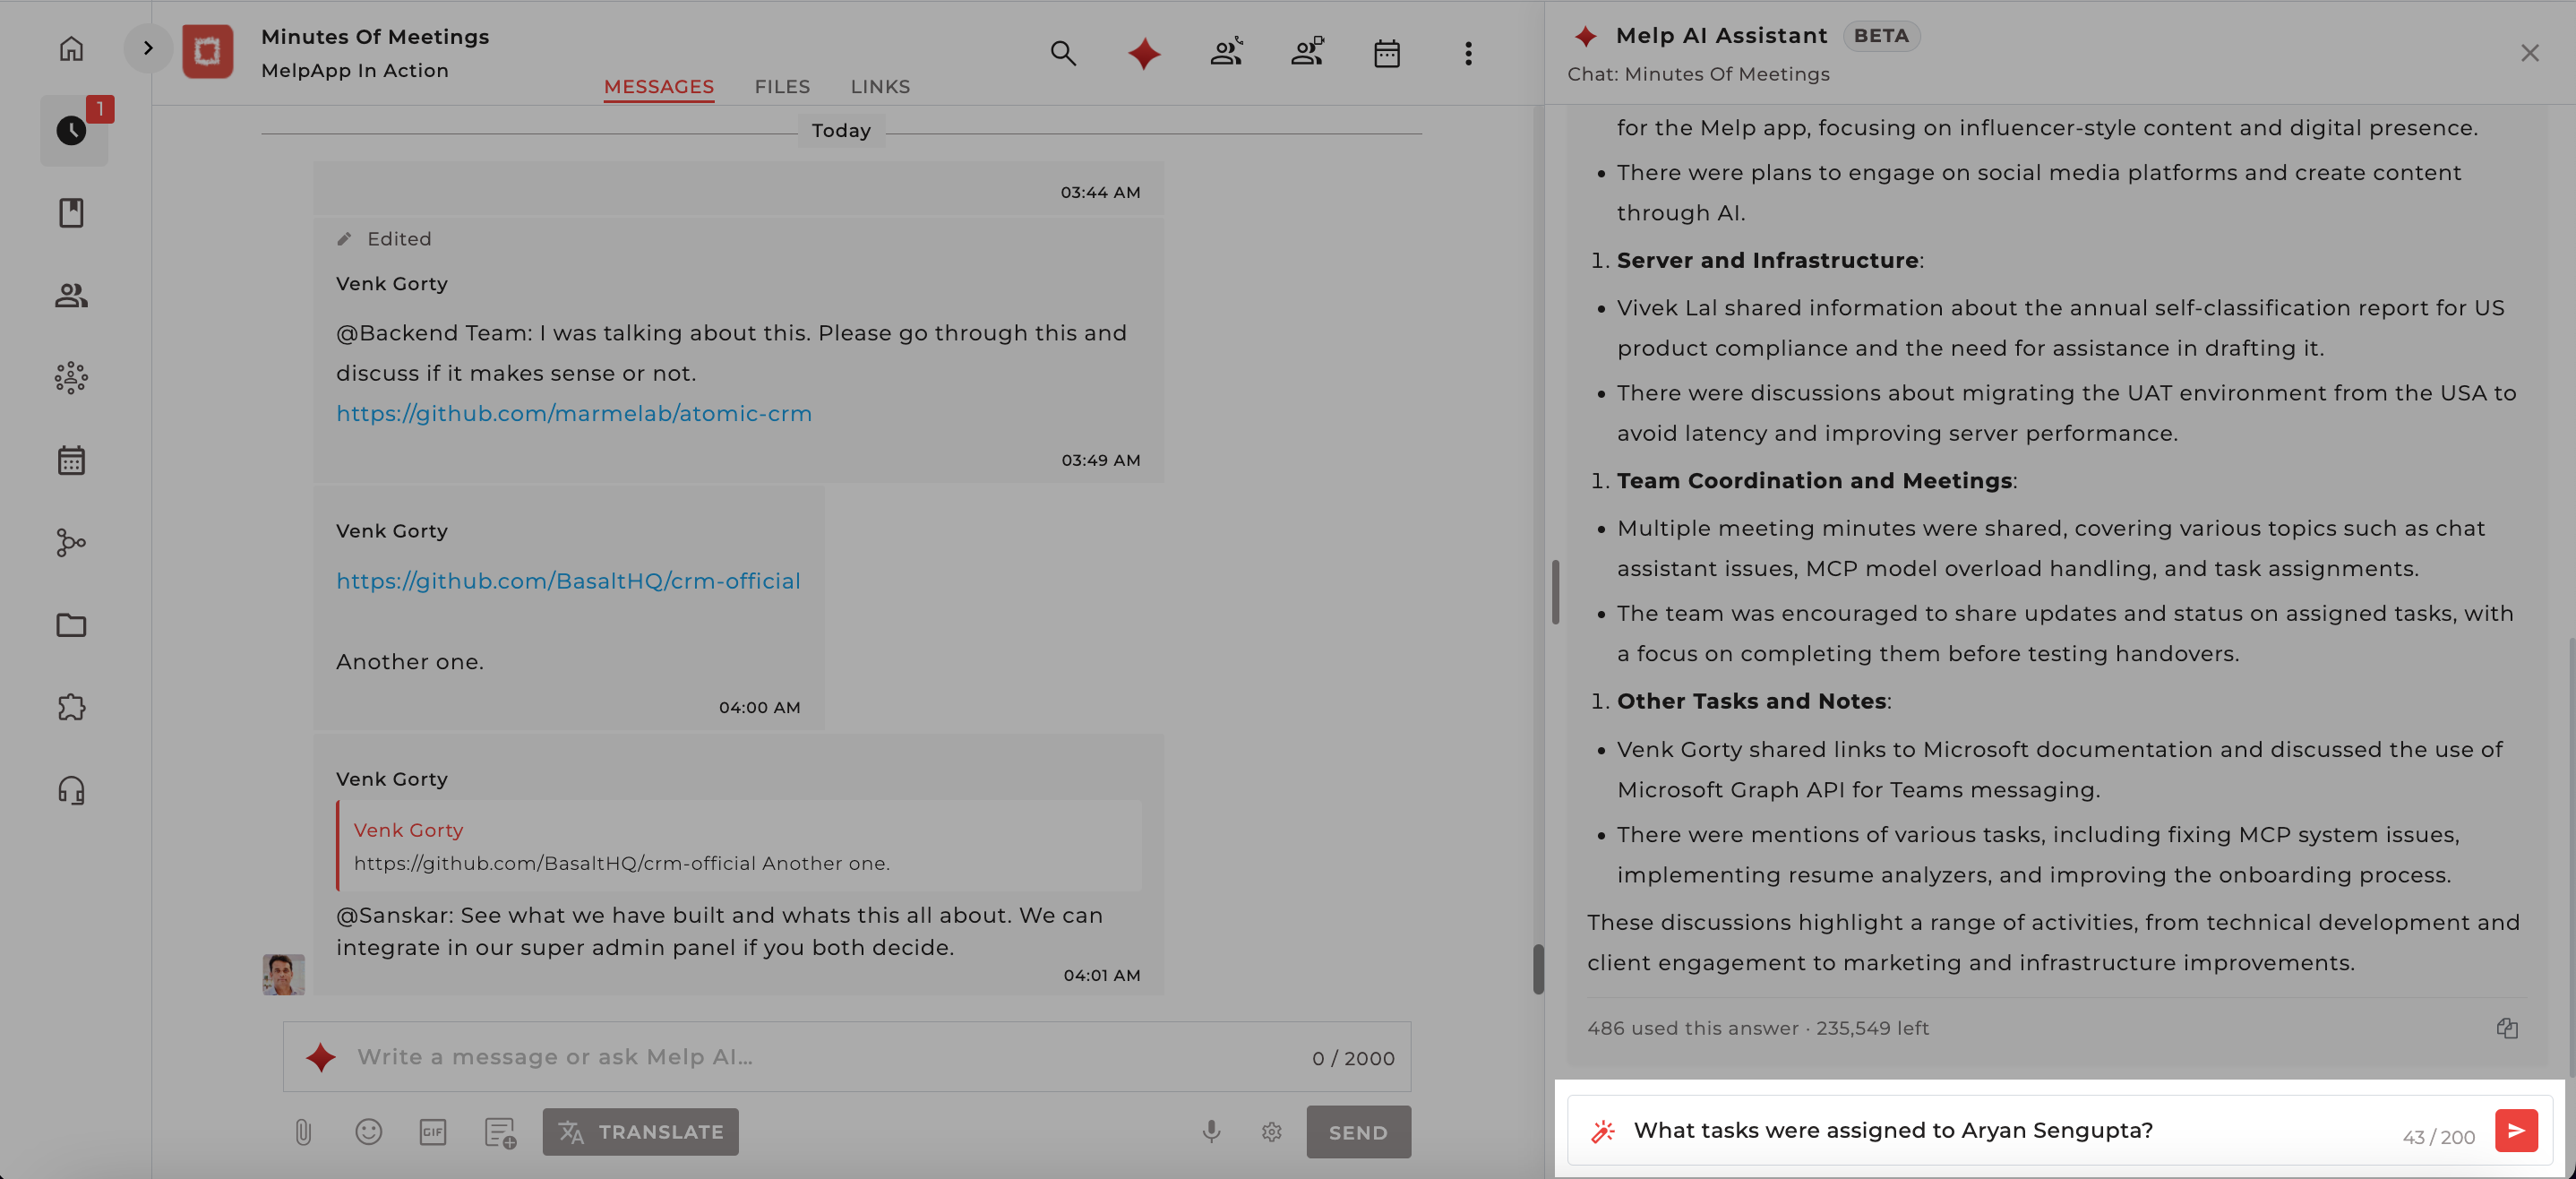Click the Today date separator label
This screenshot has width=2576, height=1179.
[x=841, y=131]
